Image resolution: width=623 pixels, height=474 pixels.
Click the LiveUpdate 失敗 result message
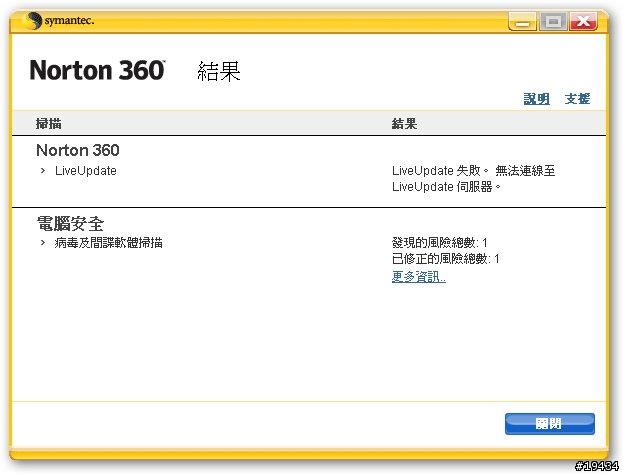pos(473,178)
